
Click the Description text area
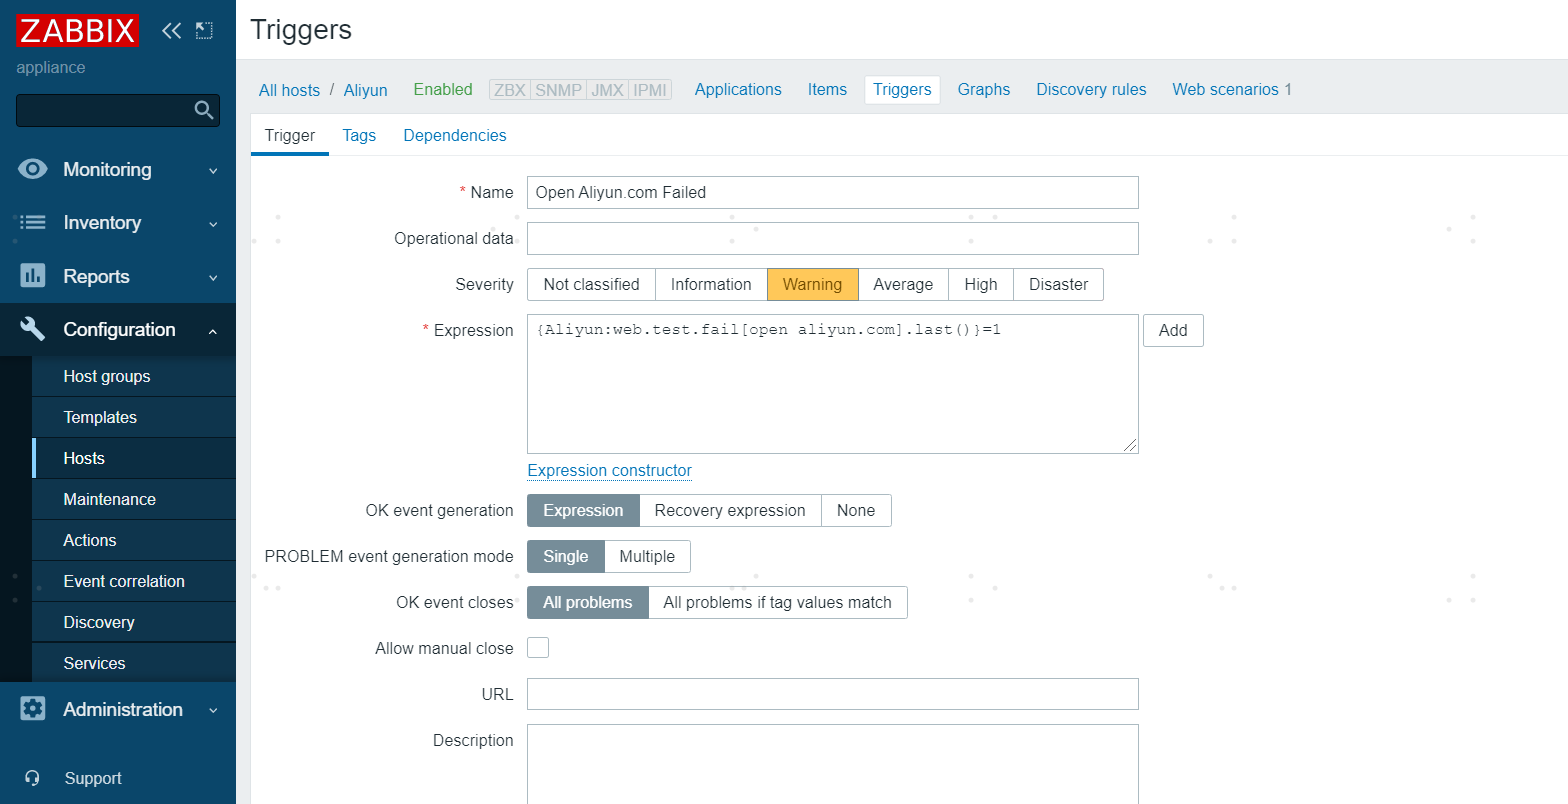pyautogui.click(x=833, y=764)
